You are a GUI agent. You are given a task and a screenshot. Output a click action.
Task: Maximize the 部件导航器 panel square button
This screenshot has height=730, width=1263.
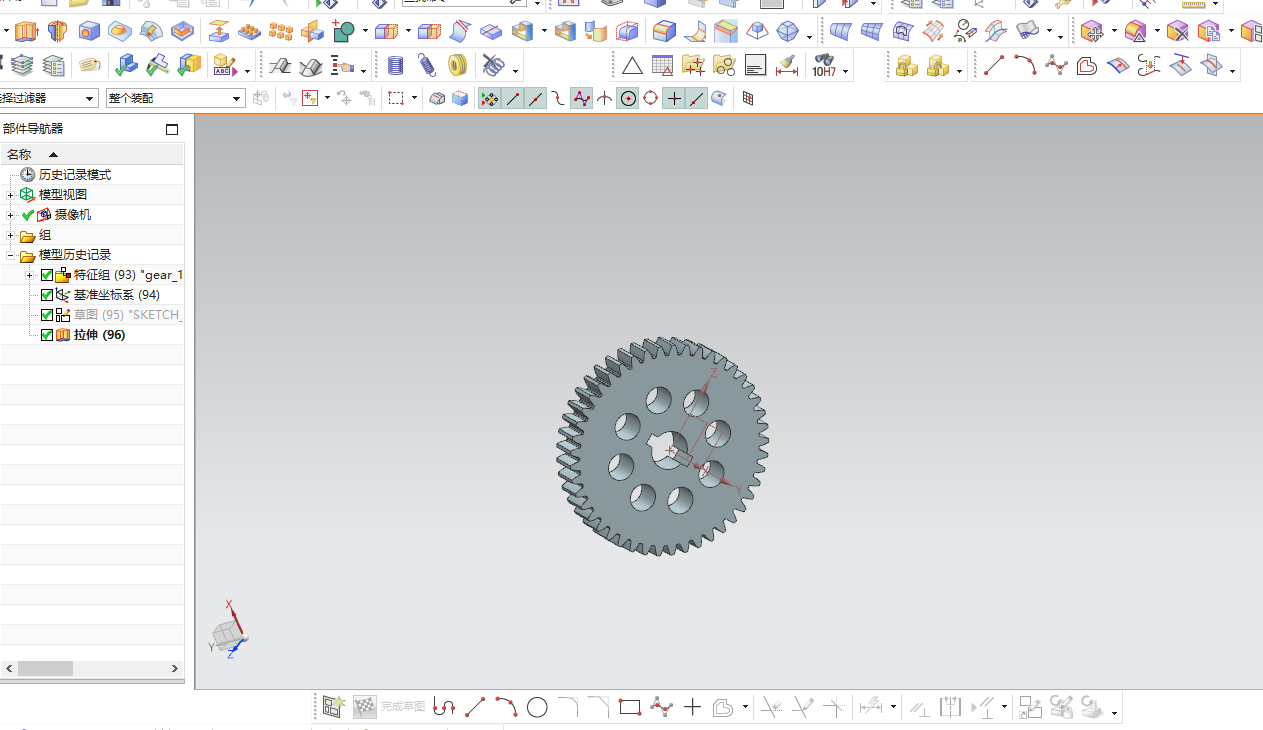(x=172, y=129)
